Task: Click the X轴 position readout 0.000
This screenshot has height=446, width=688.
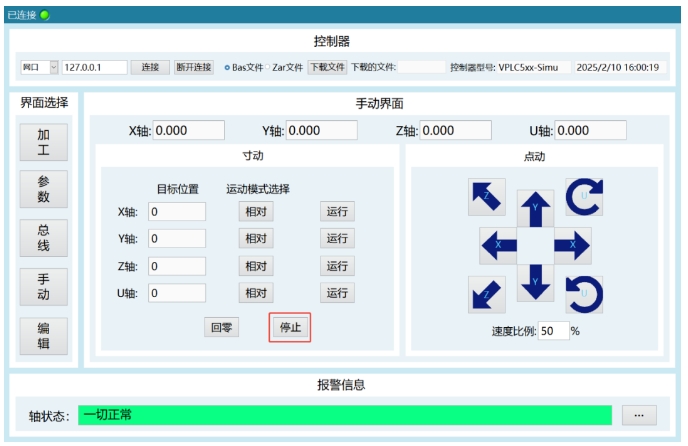Action: point(189,130)
